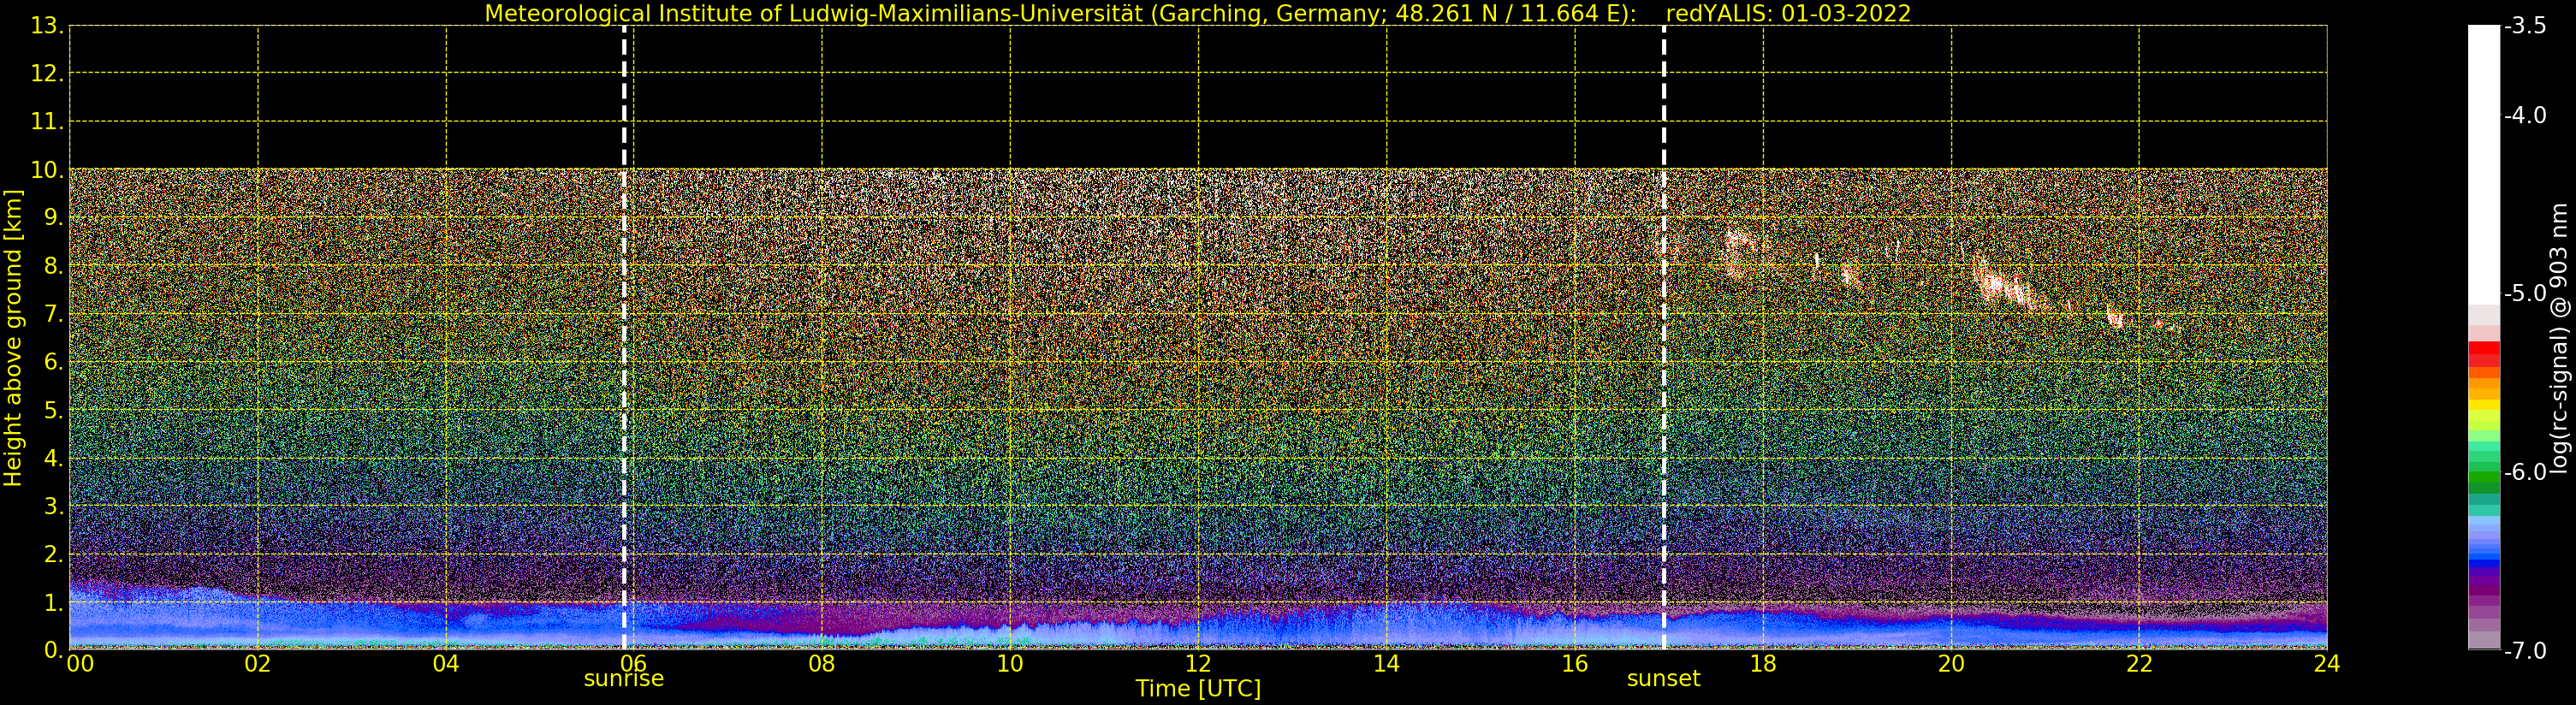The width and height of the screenshot is (2576, 705).
Task: Click the '-4.0' colorbar label
Action: point(2525,115)
